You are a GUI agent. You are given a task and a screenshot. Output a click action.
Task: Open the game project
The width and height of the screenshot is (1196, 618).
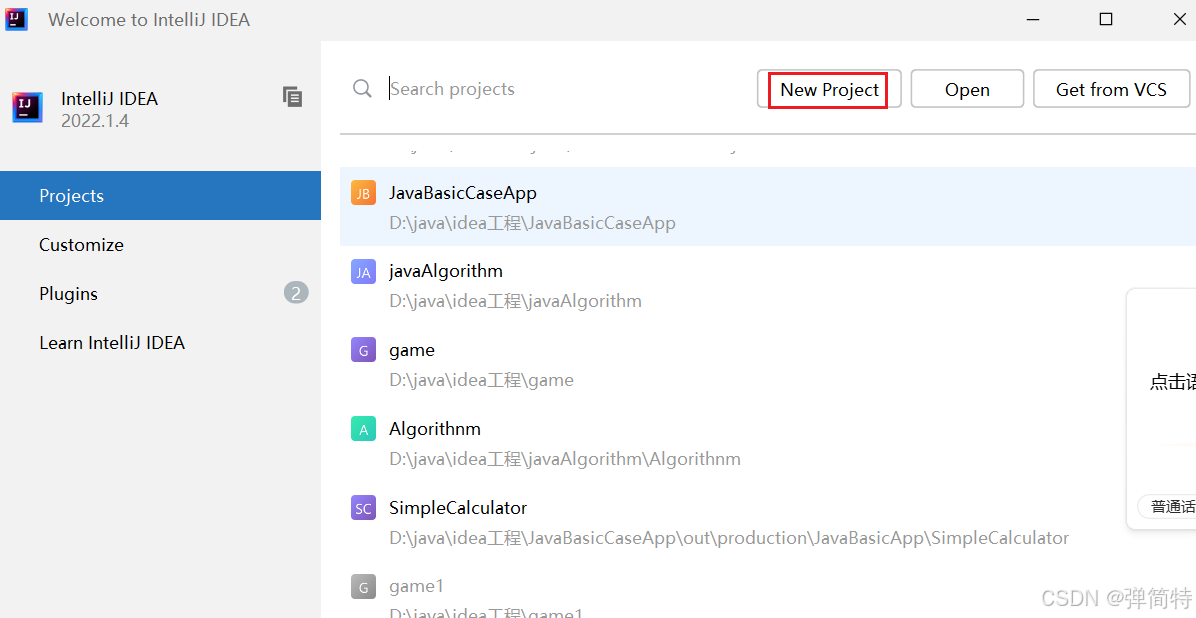768,364
